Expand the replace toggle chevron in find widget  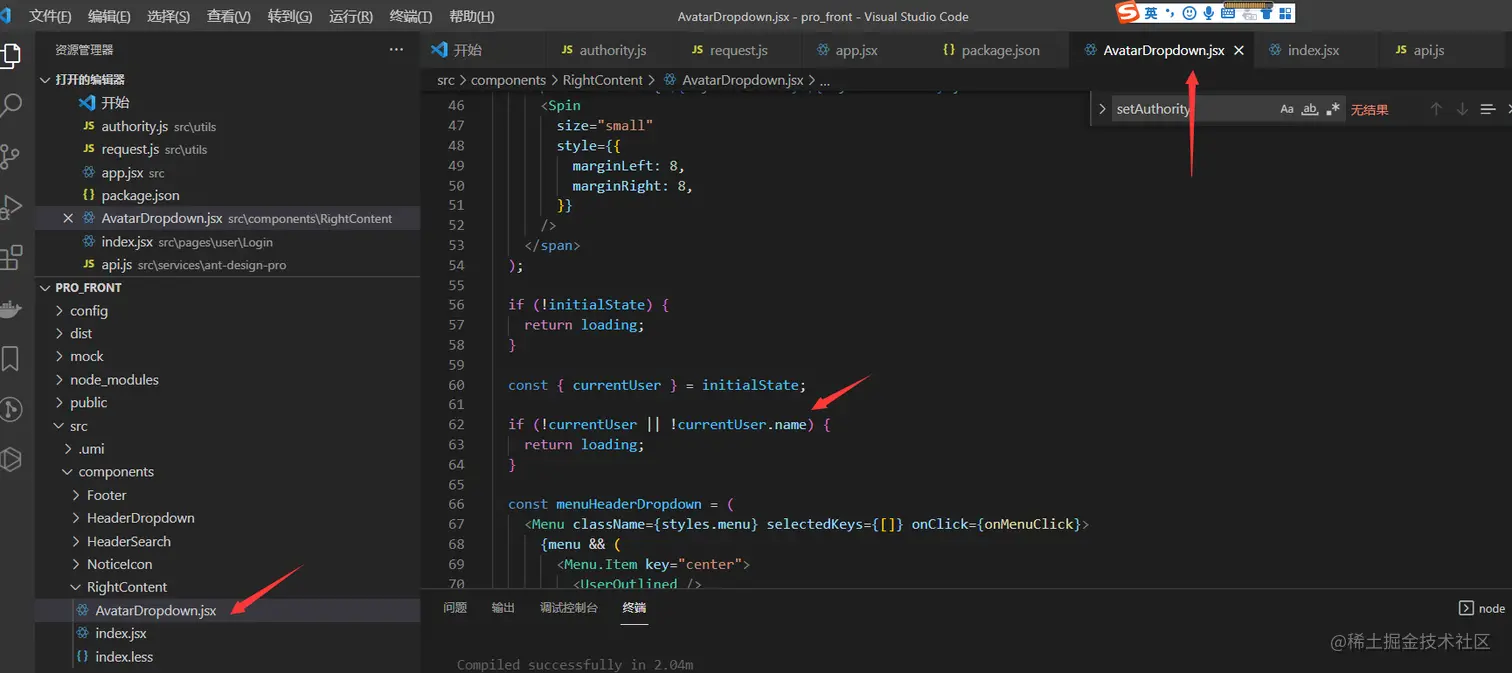tap(1102, 109)
